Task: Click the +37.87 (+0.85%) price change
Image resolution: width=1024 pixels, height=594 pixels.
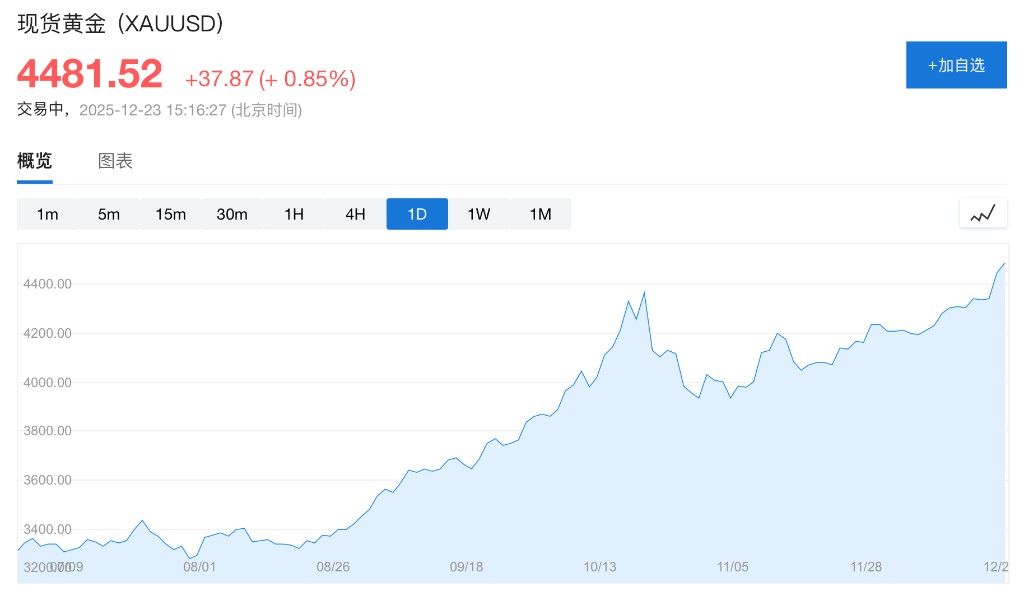Action: (x=270, y=78)
